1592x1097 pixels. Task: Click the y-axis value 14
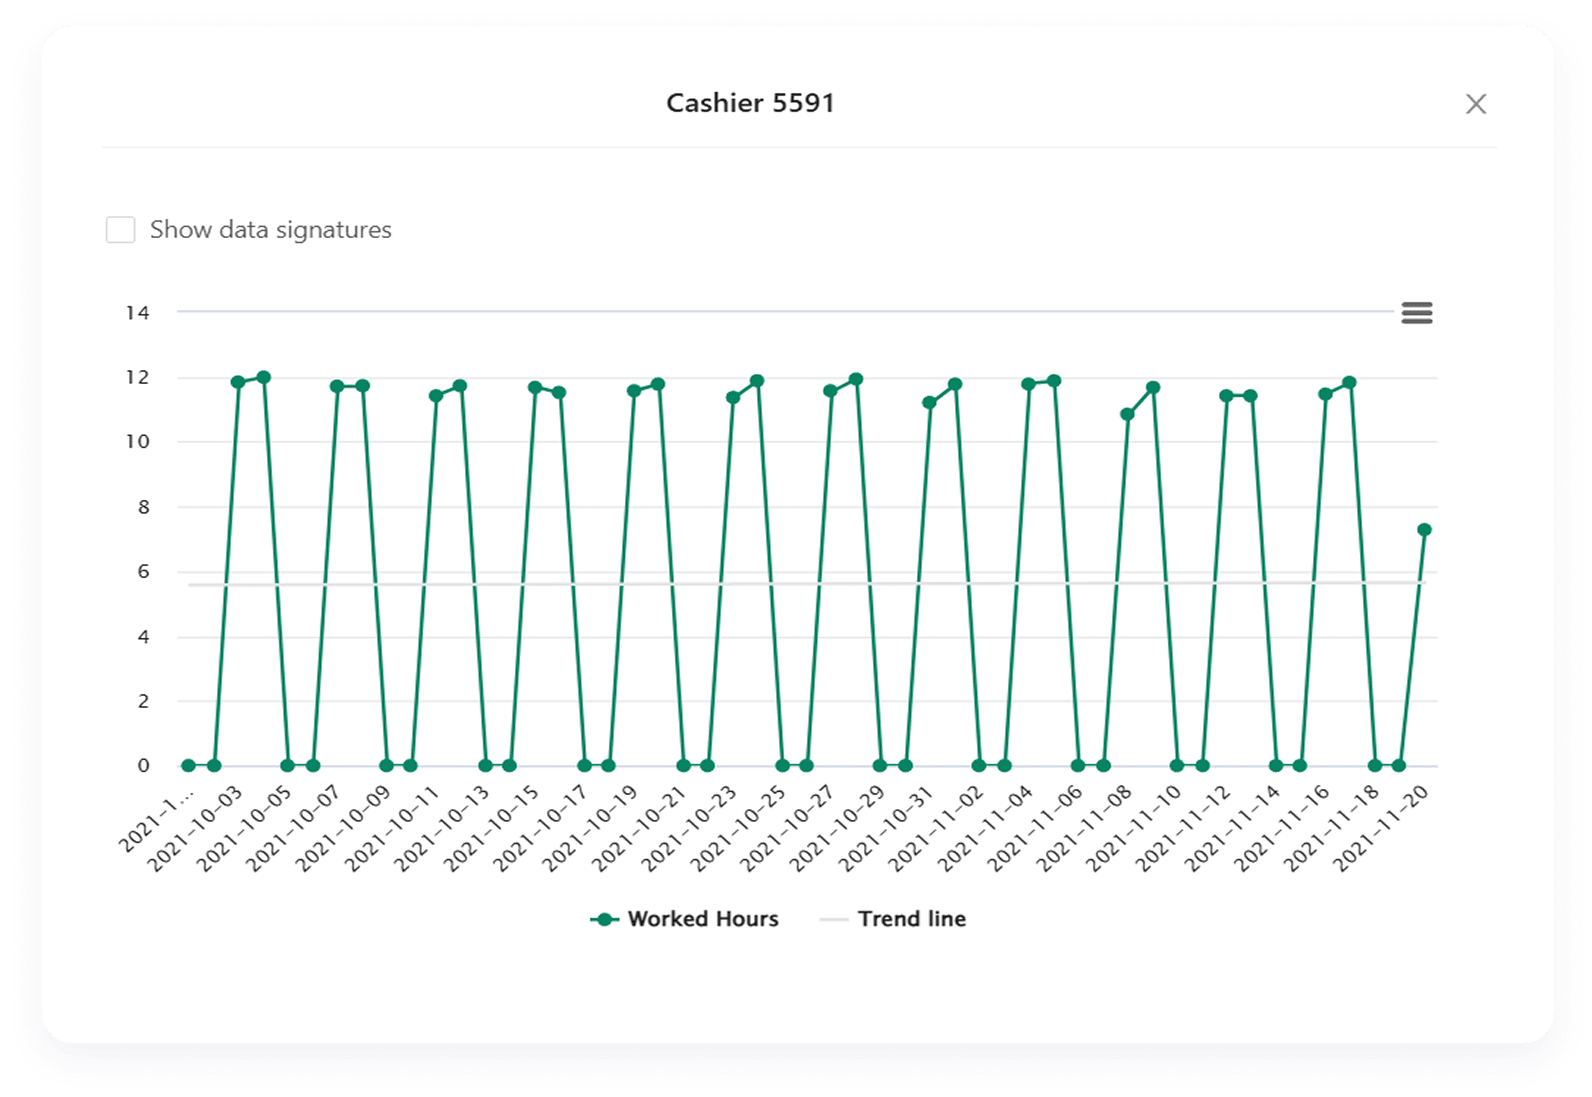[137, 313]
